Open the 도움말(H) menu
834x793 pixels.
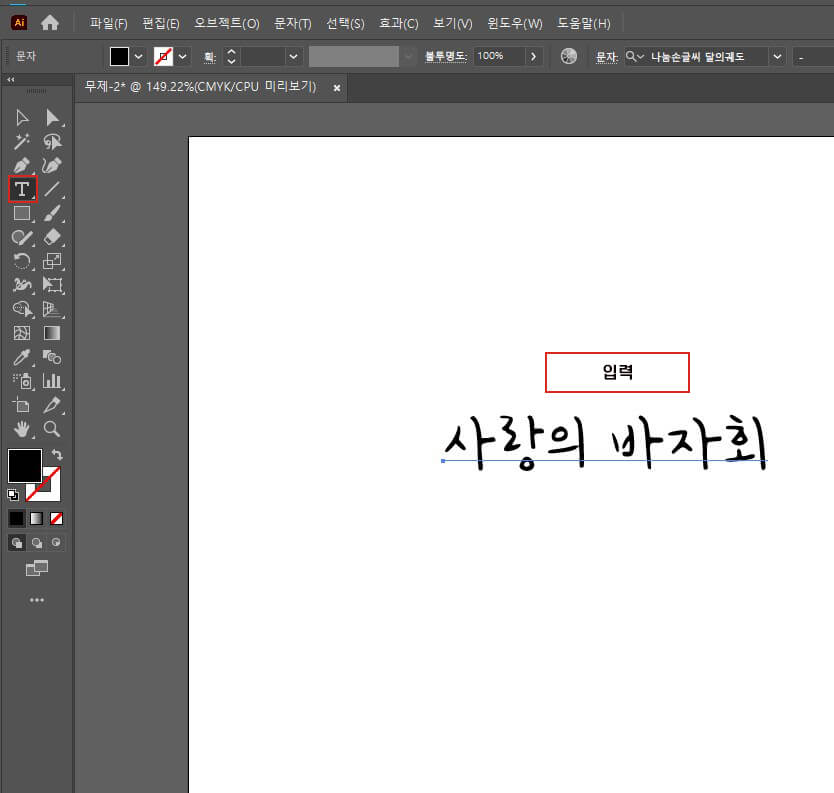pyautogui.click(x=583, y=23)
